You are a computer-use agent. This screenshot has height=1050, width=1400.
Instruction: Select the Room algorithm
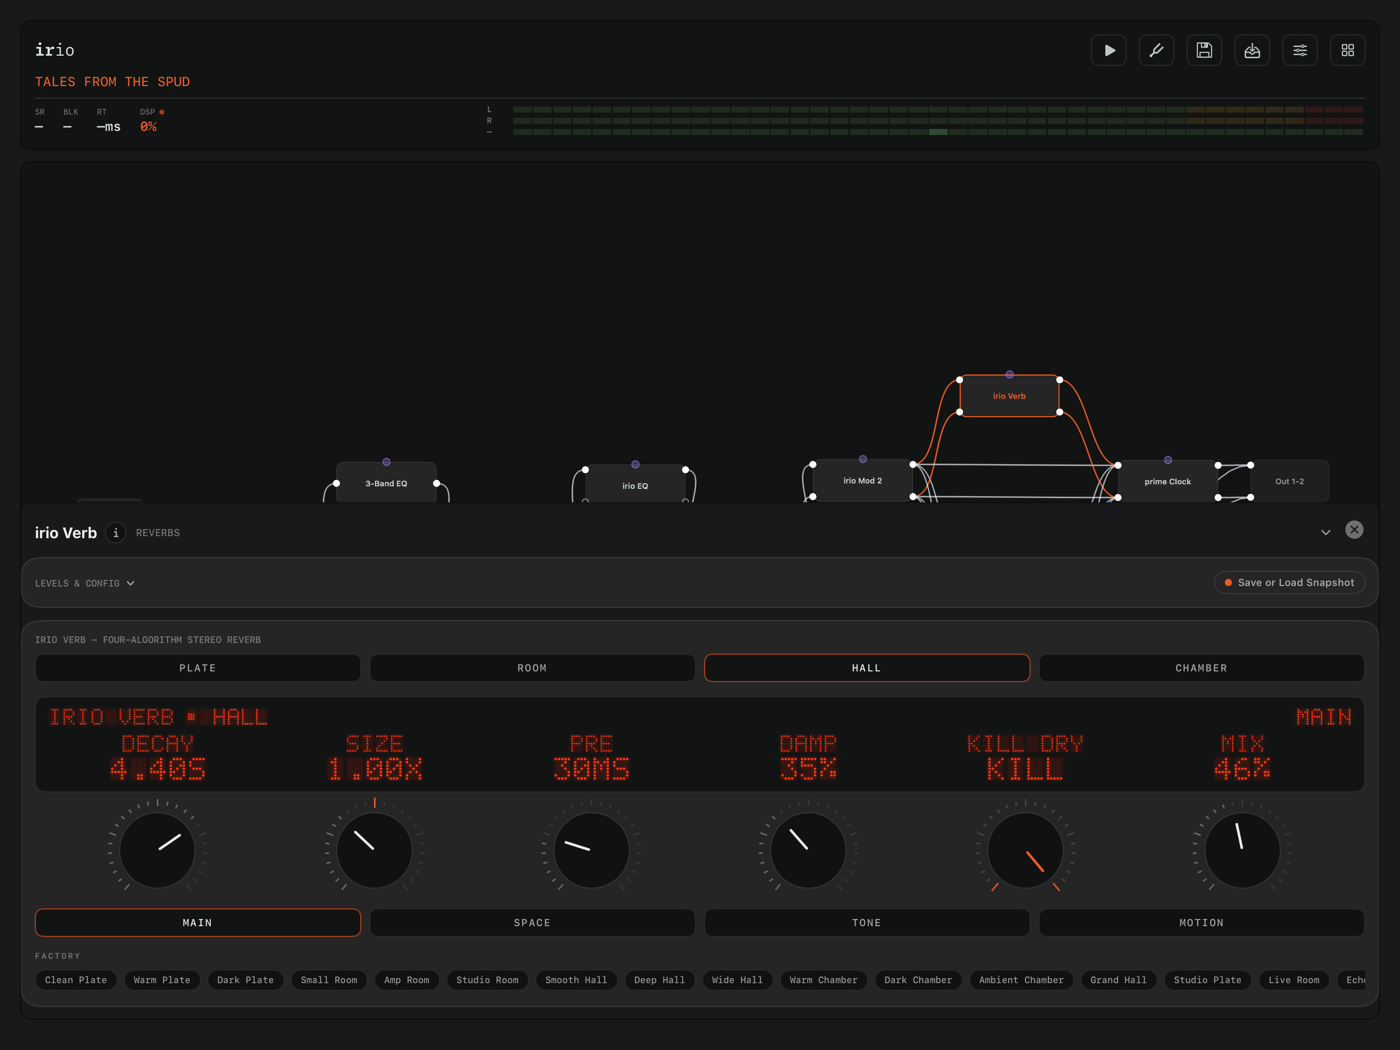click(532, 668)
